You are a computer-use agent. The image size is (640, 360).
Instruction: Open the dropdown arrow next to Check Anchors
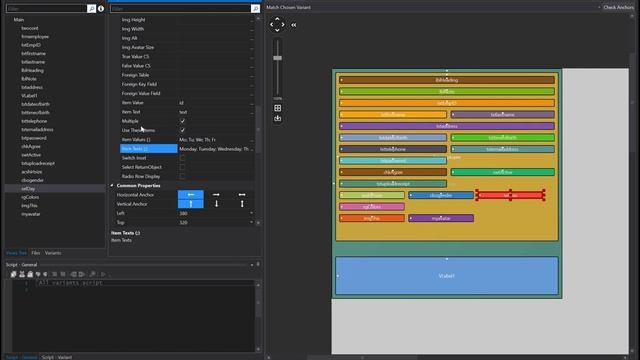coord(599,7)
